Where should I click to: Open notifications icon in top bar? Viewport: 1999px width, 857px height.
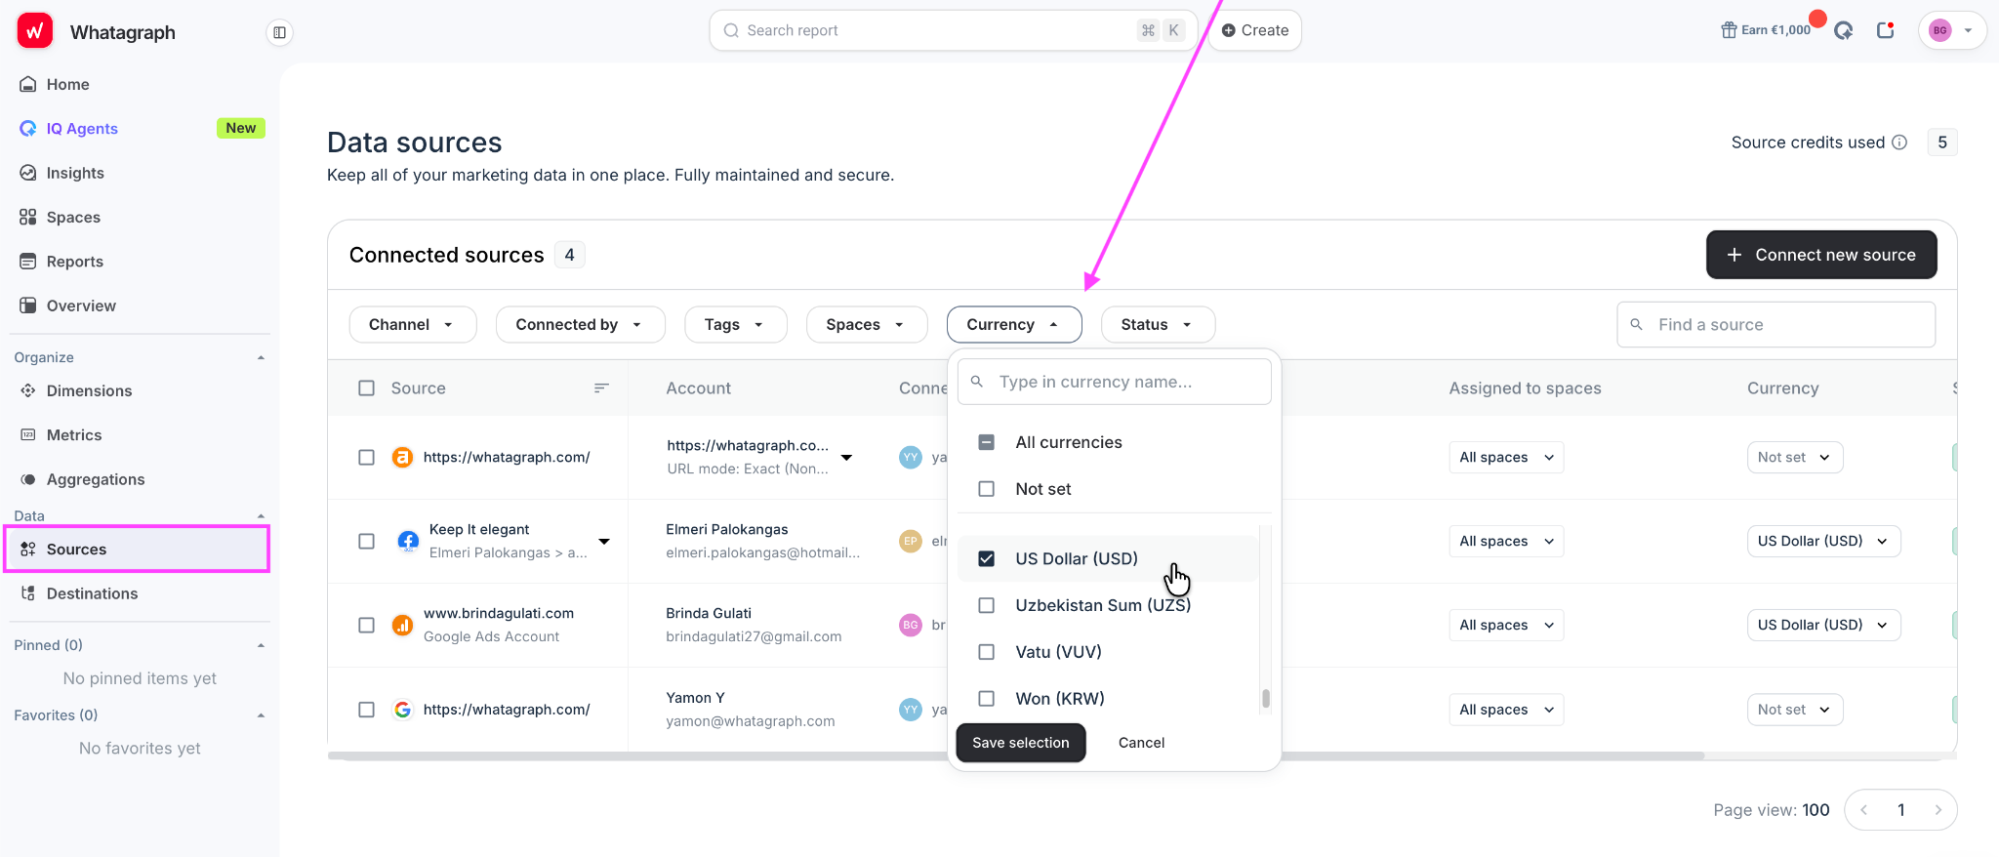(1885, 30)
